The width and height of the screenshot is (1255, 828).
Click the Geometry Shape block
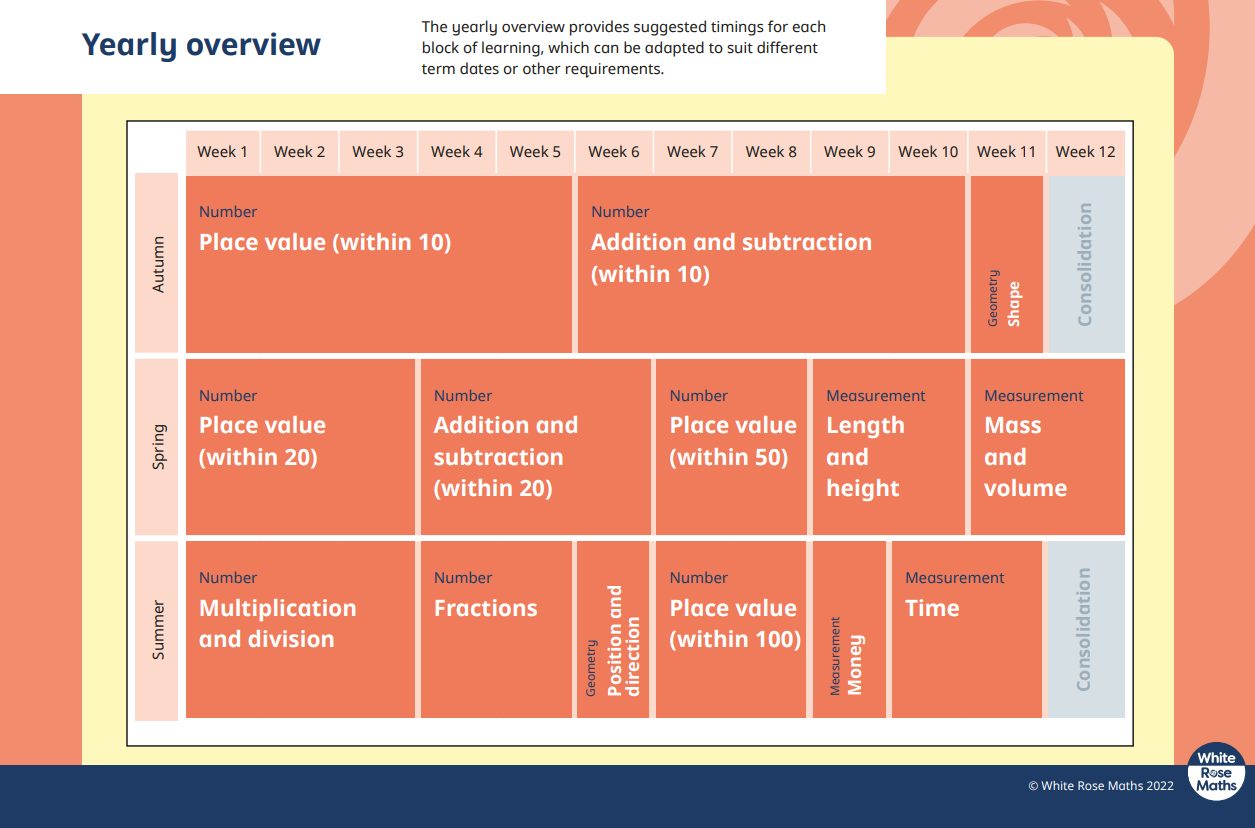pyautogui.click(x=1007, y=264)
